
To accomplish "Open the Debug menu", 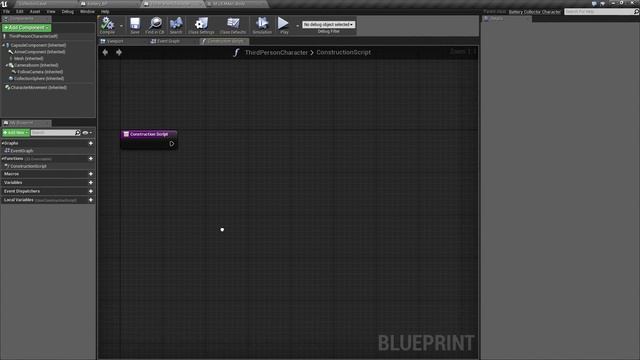I will (x=68, y=11).
